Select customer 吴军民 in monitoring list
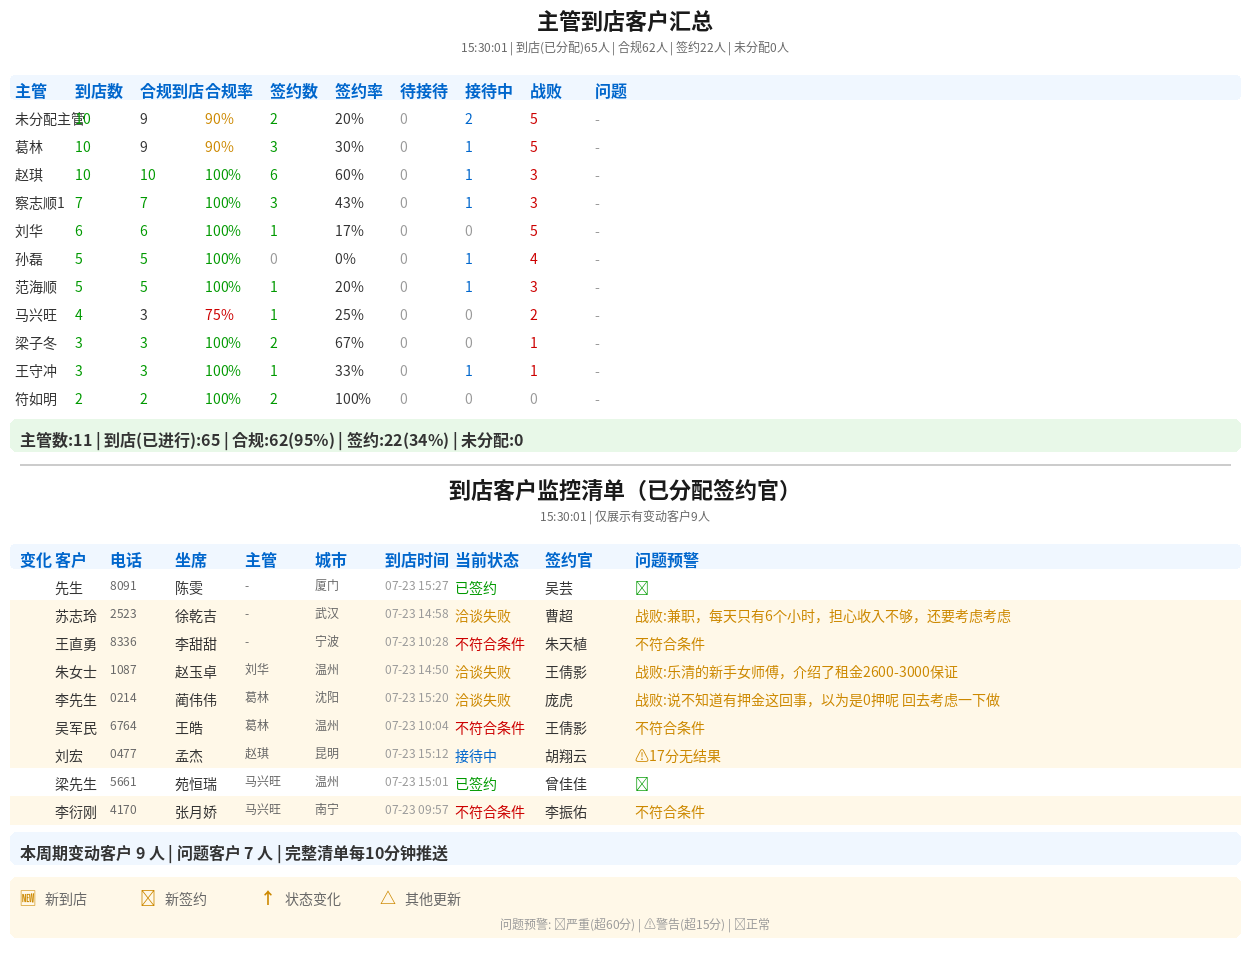Image resolution: width=1250 pixels, height=980 pixels. click(76, 728)
